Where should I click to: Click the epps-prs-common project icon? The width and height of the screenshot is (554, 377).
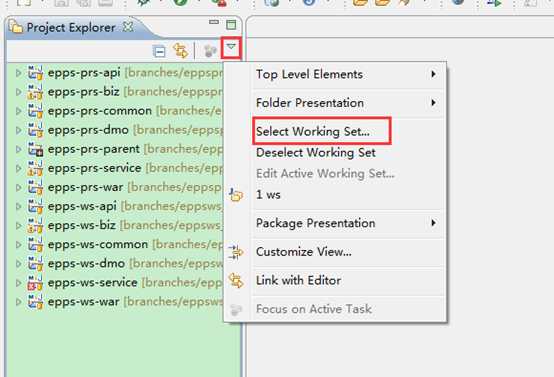[35, 111]
